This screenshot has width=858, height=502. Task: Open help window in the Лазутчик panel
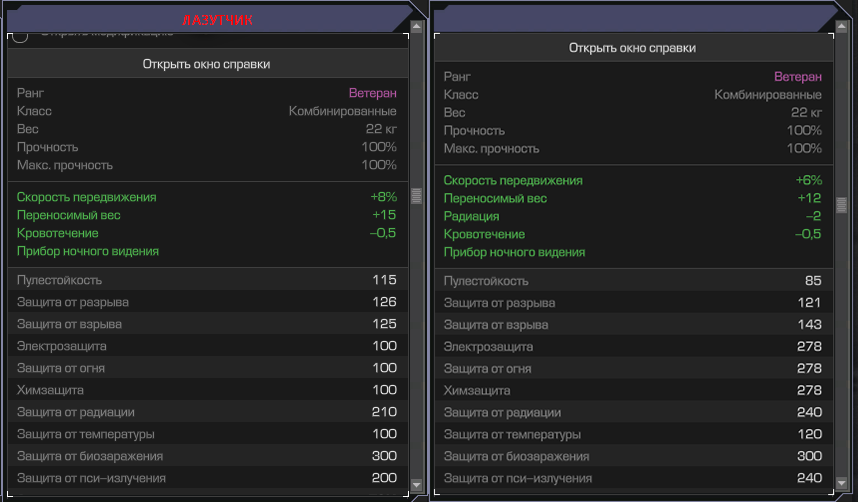(207, 64)
